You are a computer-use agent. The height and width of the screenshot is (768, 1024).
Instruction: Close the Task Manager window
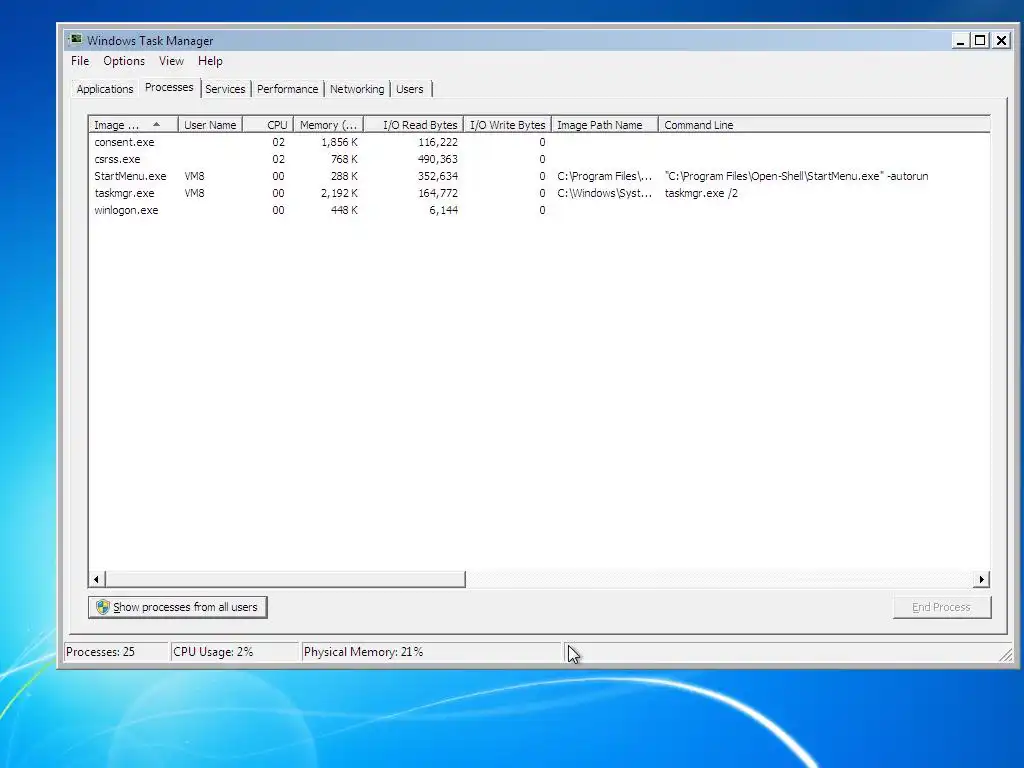click(1001, 41)
